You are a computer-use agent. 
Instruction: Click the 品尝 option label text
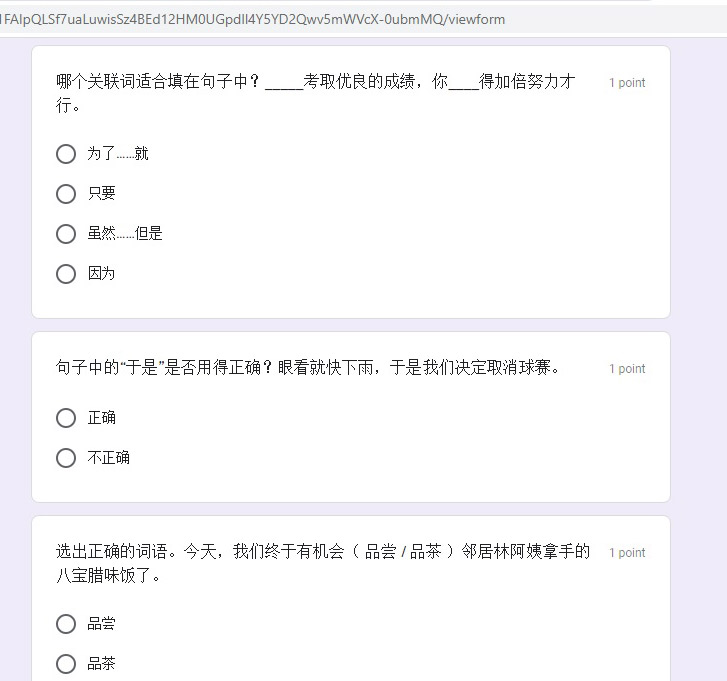(102, 624)
